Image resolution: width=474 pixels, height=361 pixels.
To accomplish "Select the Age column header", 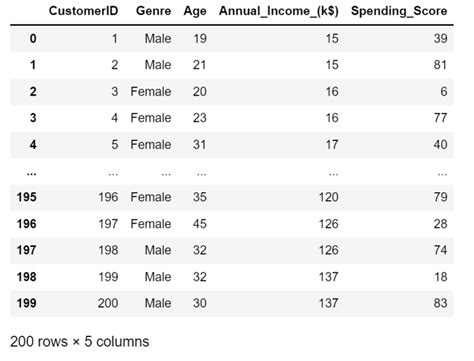I will pos(195,12).
